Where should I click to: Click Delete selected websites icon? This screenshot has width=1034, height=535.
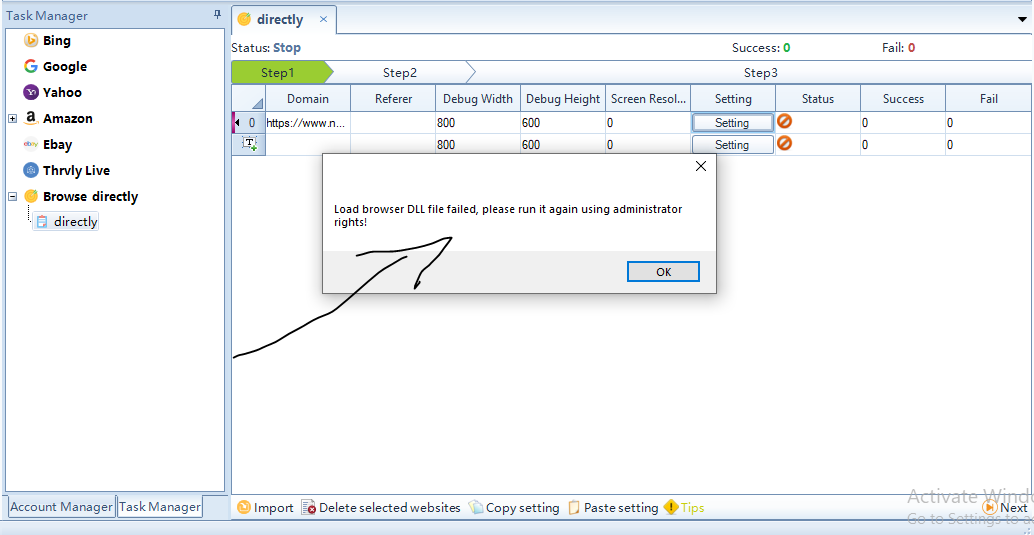click(309, 508)
